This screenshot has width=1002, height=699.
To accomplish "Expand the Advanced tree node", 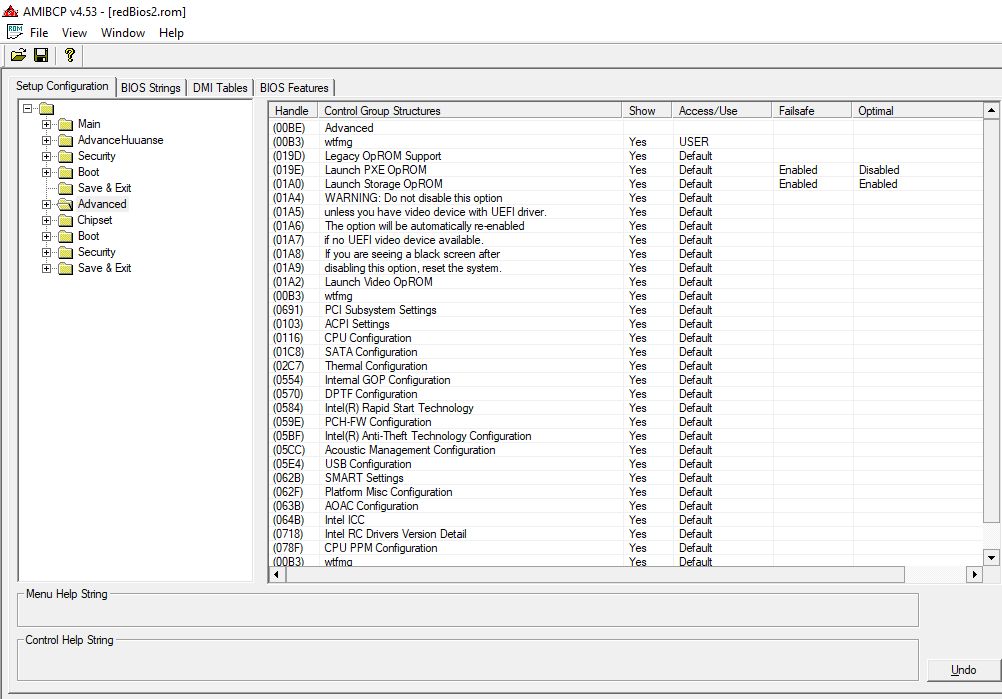I will point(47,204).
